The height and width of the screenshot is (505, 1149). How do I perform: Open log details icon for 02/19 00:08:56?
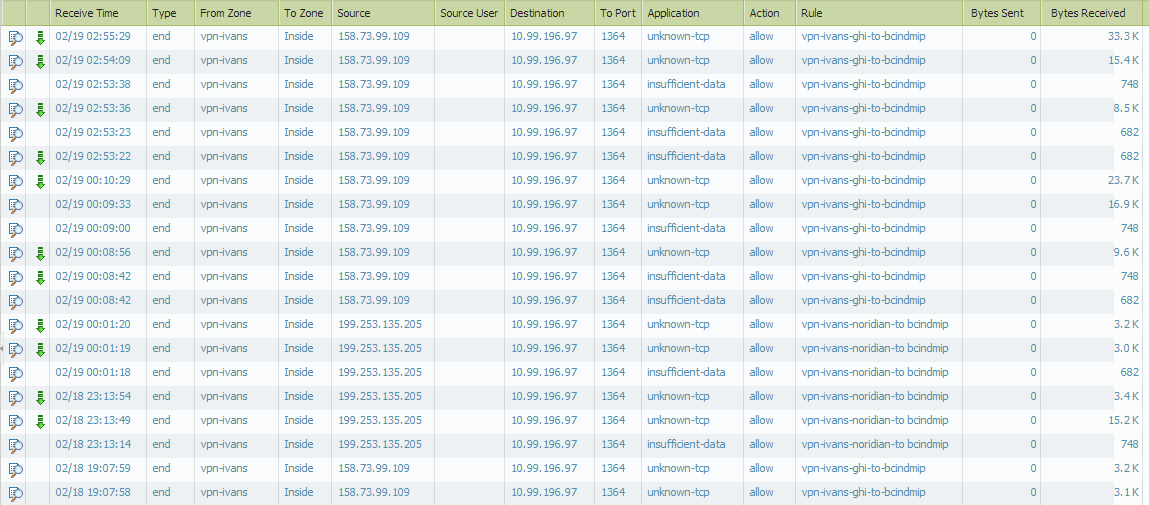(16, 253)
